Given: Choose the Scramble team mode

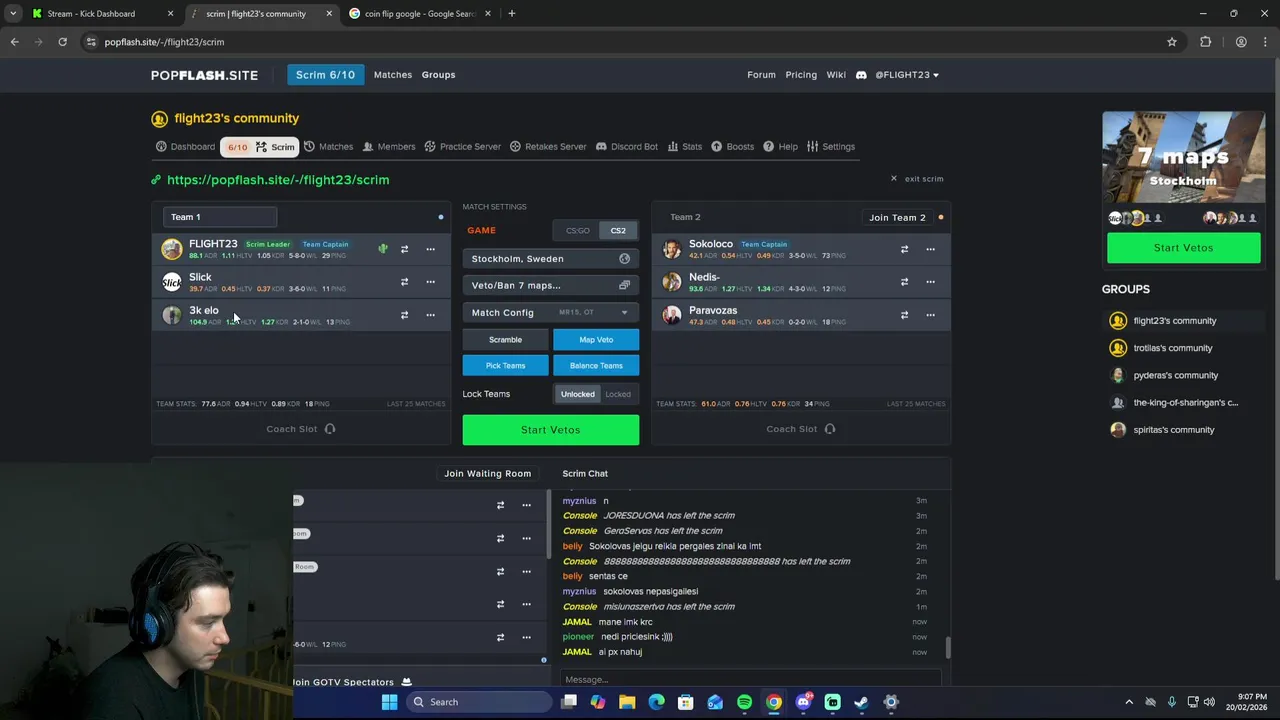Looking at the screenshot, I should point(505,340).
